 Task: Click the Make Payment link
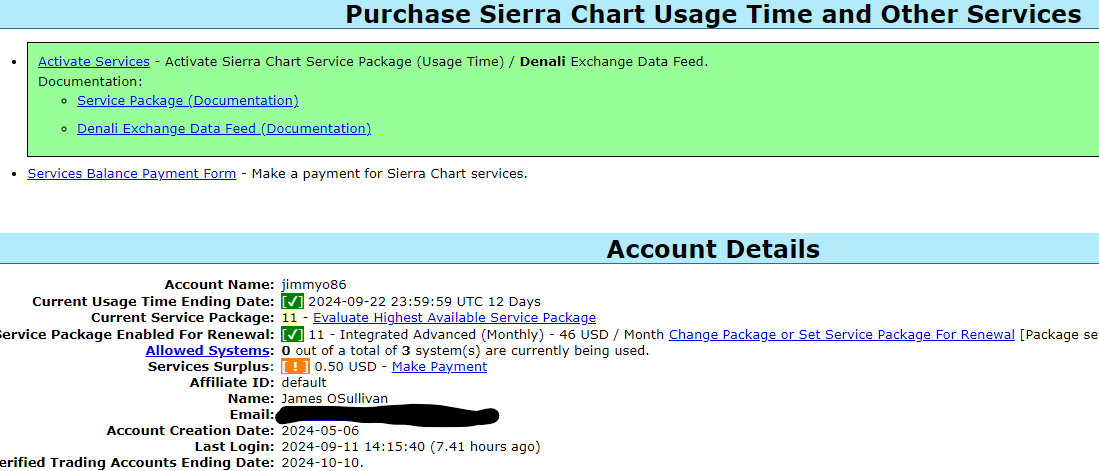[x=439, y=367]
